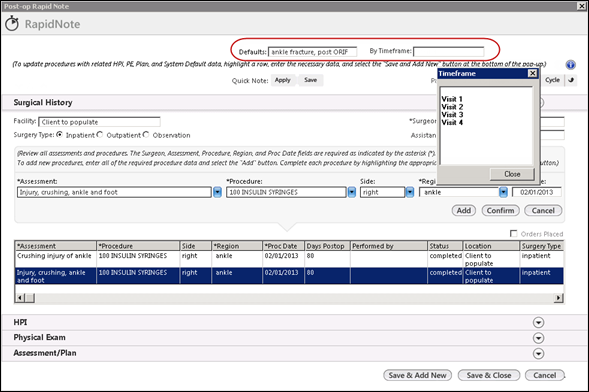Click the Assessment text field

tap(114, 192)
